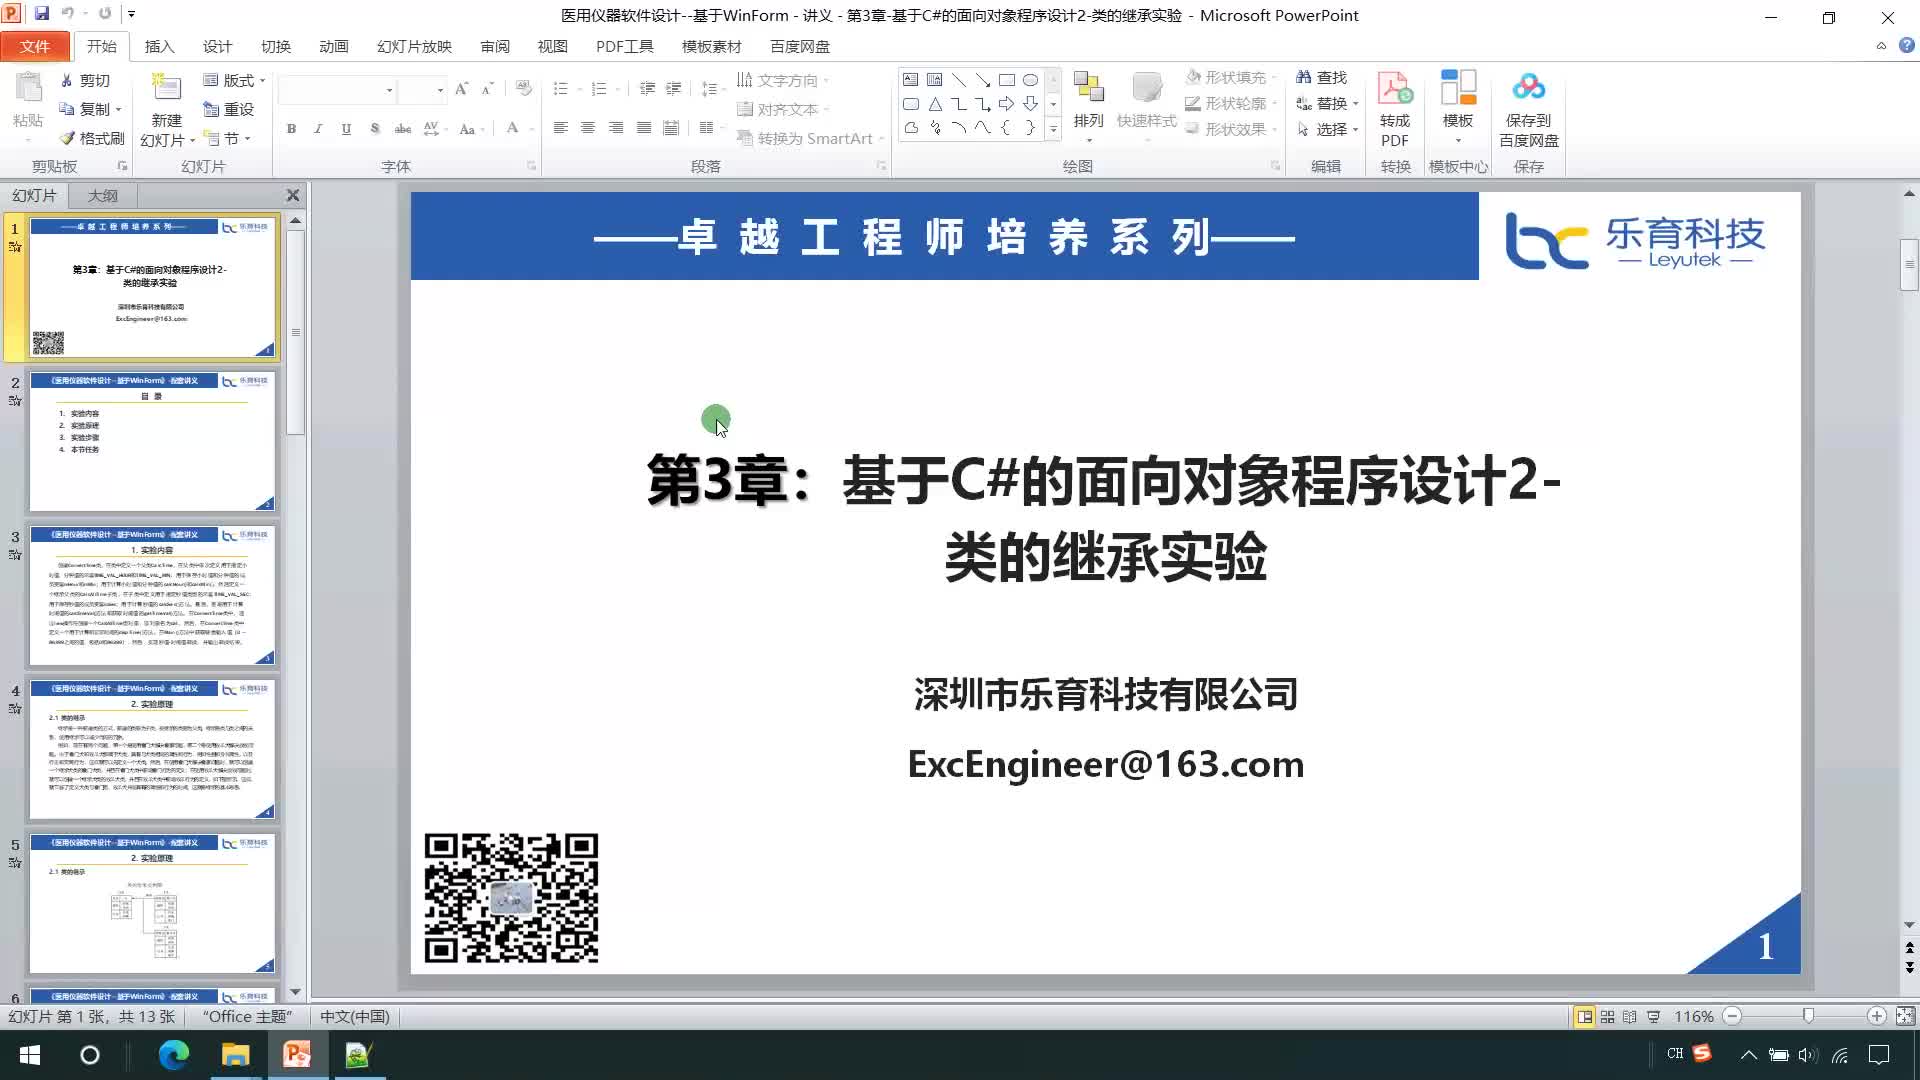The width and height of the screenshot is (1920, 1080).
Task: Click the Zoom out minus button
Action: coord(1732,1016)
